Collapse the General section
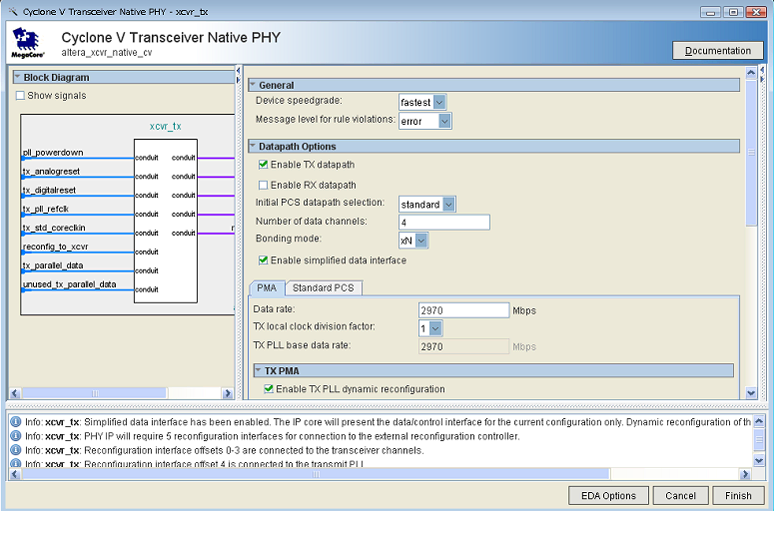Screen dimensions: 774x541 [x=253, y=85]
